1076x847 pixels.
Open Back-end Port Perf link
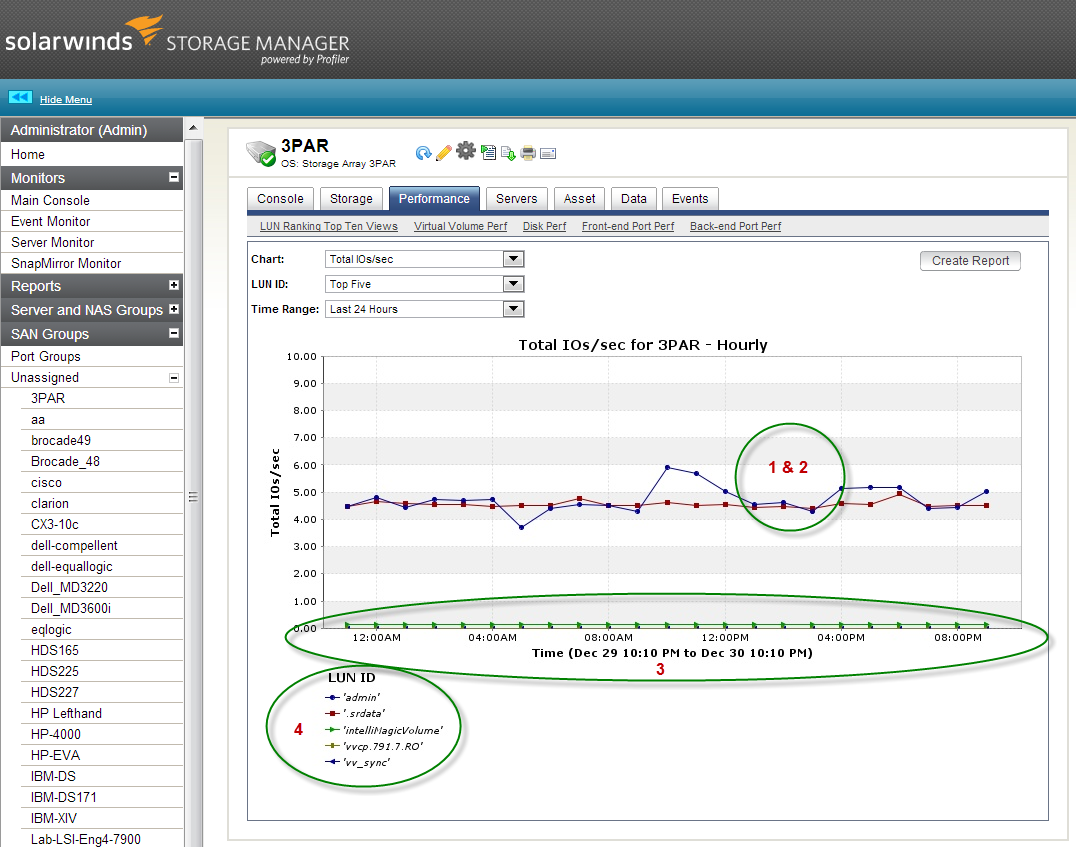[736, 226]
